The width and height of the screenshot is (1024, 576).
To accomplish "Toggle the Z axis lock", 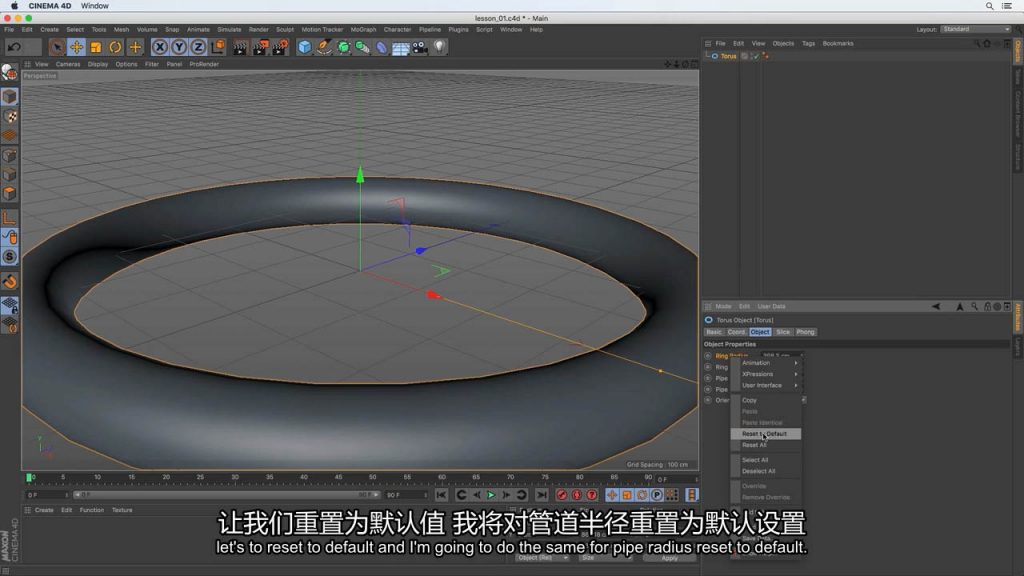I will [x=198, y=47].
